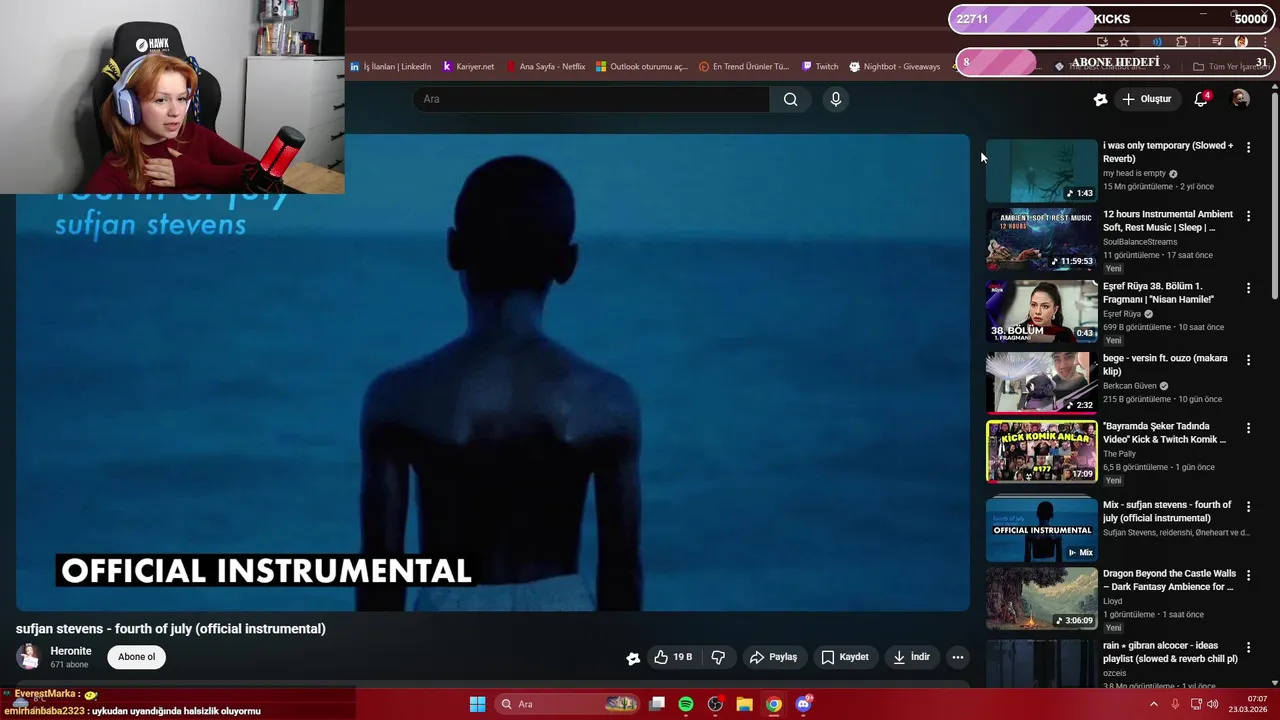Open options for 'Bayramda Şeker Tadında Video' item
1280x720 pixels.
point(1248,428)
